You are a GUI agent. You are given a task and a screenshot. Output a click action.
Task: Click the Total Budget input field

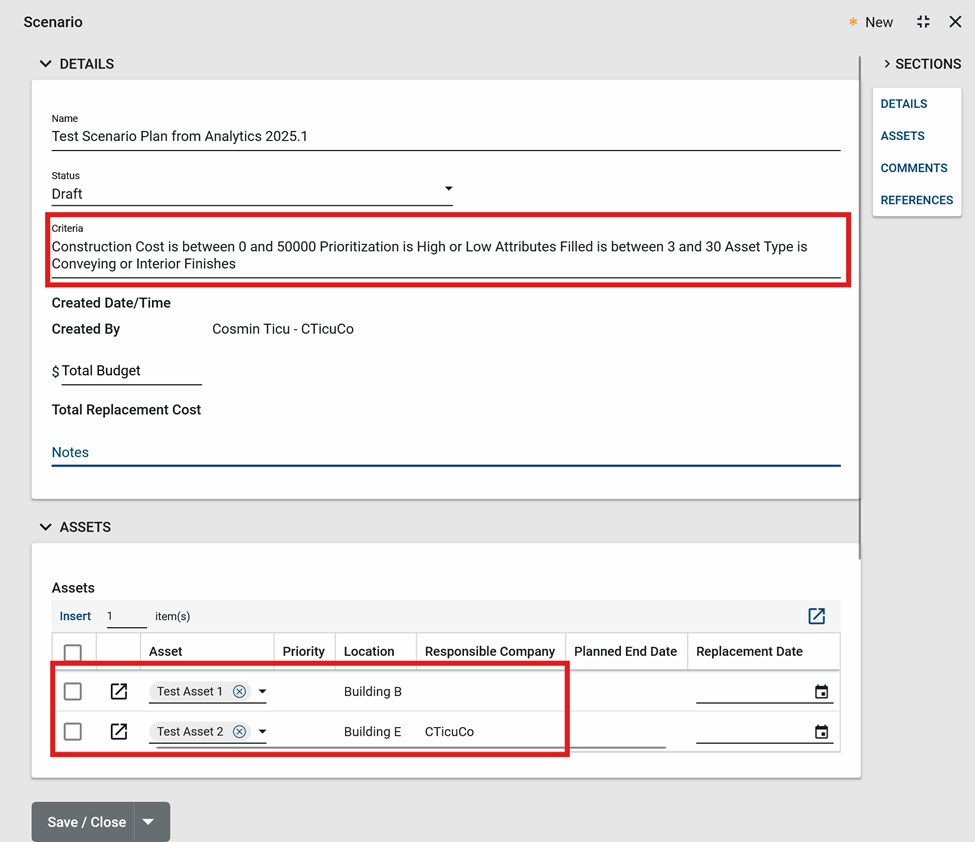coord(131,371)
